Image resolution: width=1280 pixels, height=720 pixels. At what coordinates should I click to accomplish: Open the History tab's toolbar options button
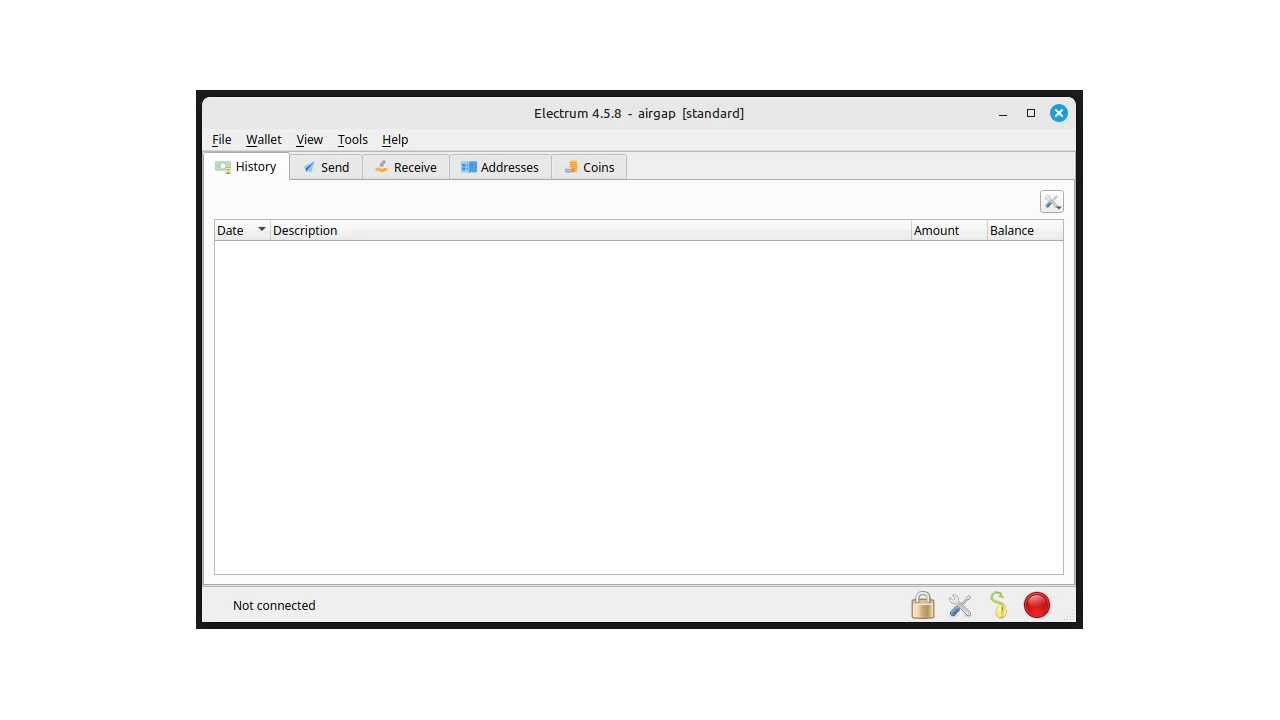pyautogui.click(x=1051, y=202)
